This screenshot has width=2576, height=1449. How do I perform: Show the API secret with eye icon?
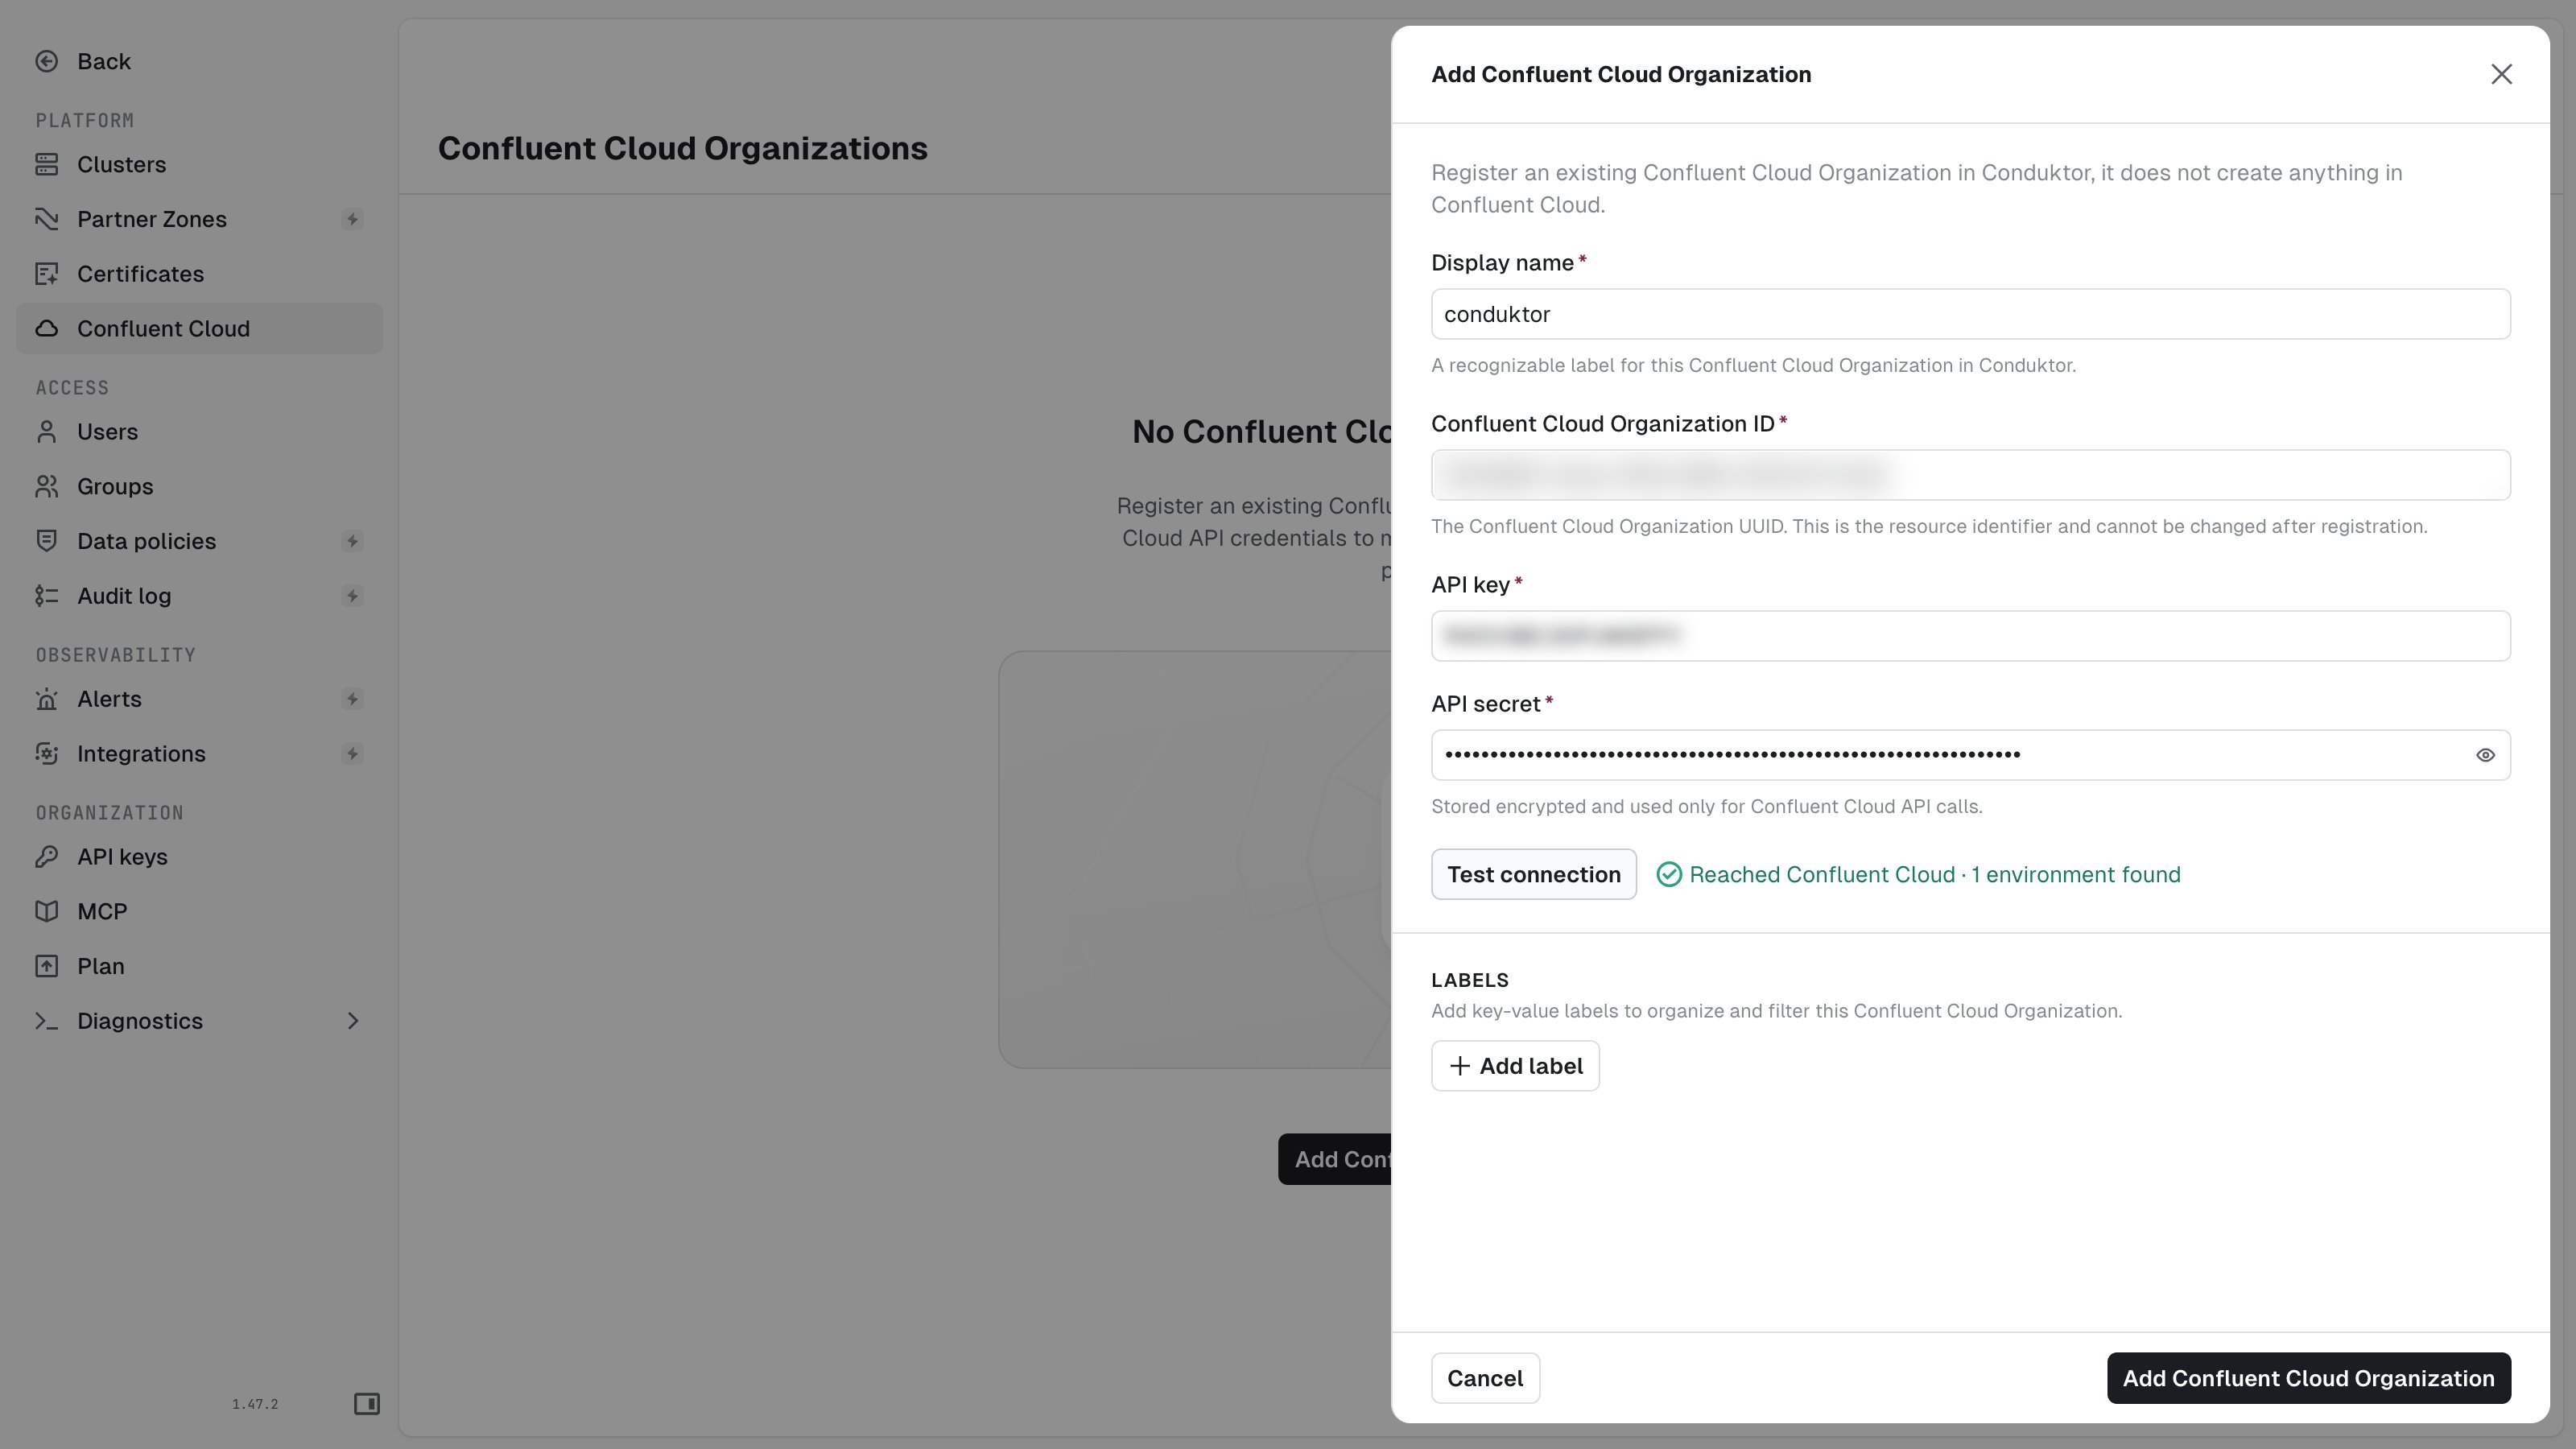click(x=2485, y=755)
